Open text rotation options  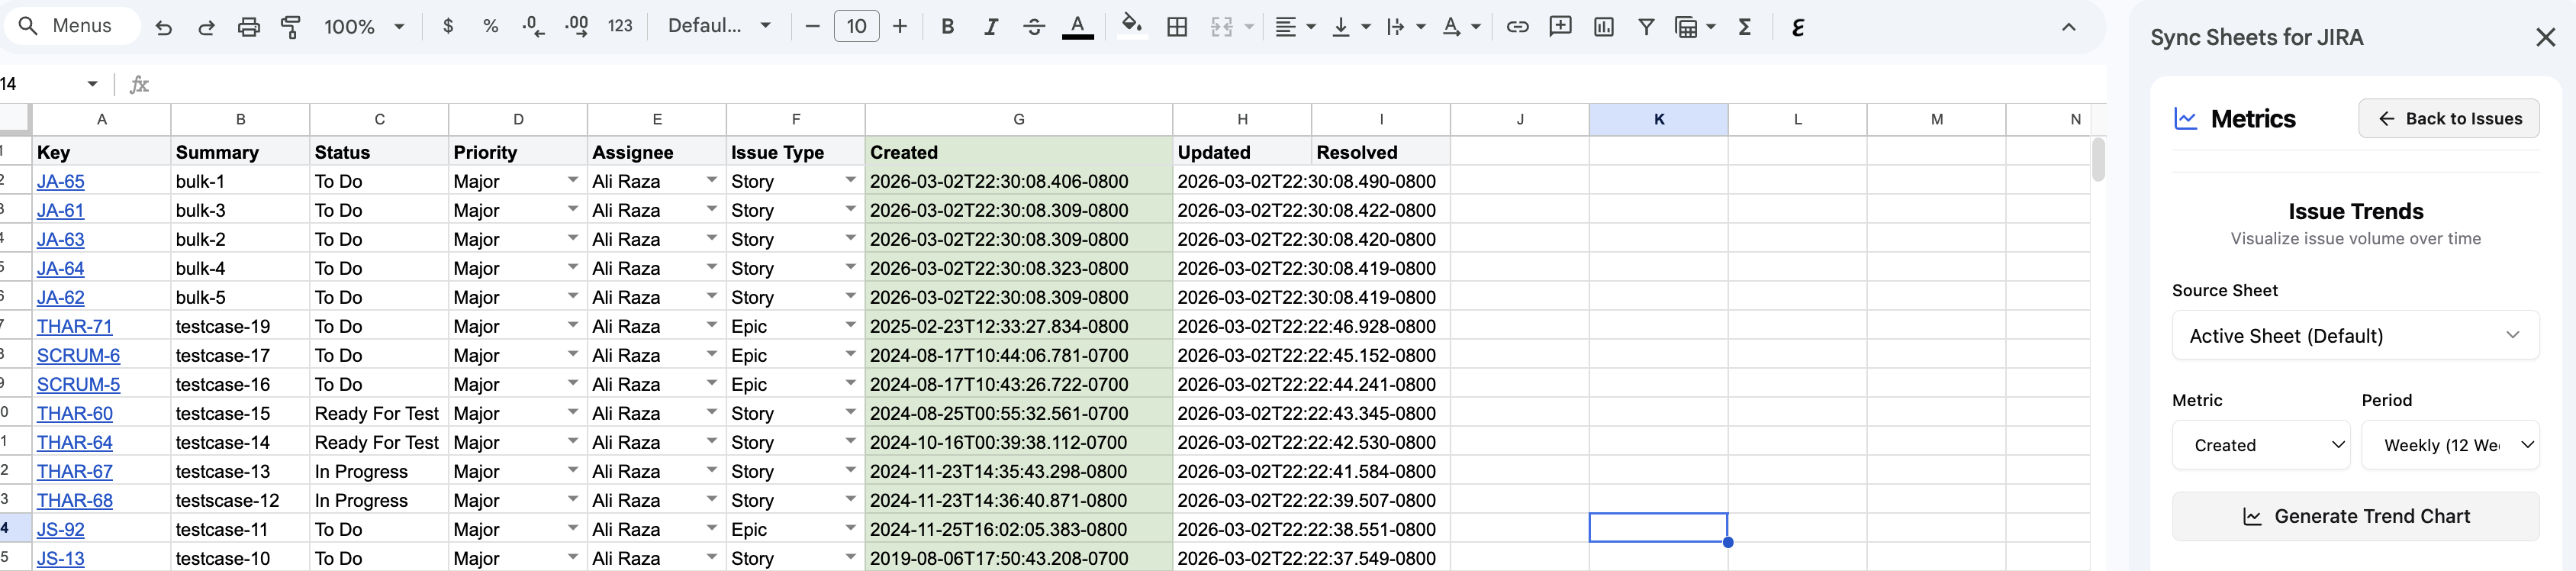(x=1460, y=27)
